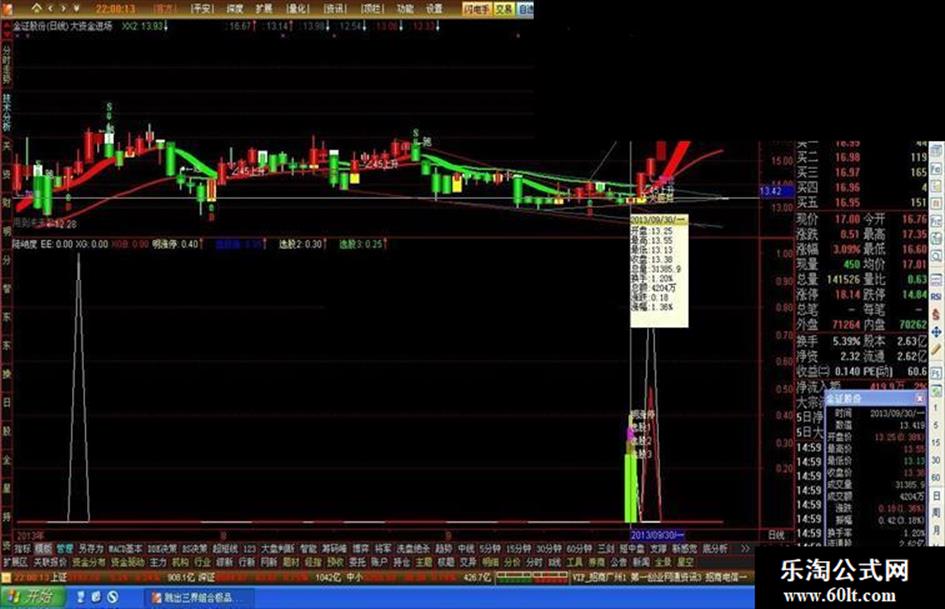
Task: Click the magnifier search icon in right sidebar
Action: point(936,256)
